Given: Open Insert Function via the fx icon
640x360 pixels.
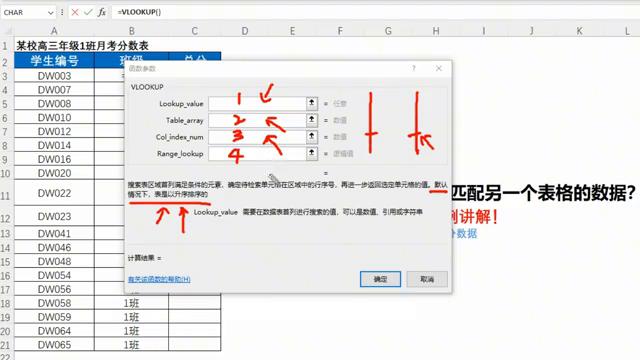Looking at the screenshot, I should [x=102, y=12].
